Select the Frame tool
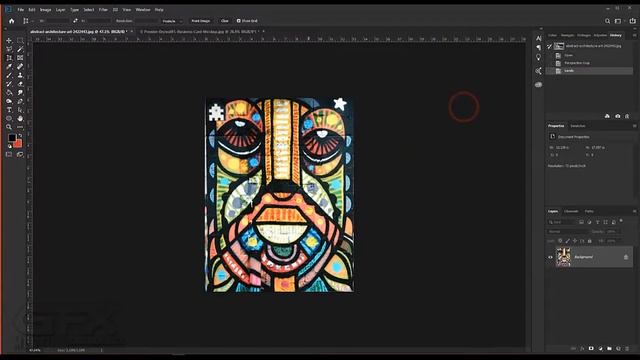The width and height of the screenshot is (640, 360). tap(20, 58)
